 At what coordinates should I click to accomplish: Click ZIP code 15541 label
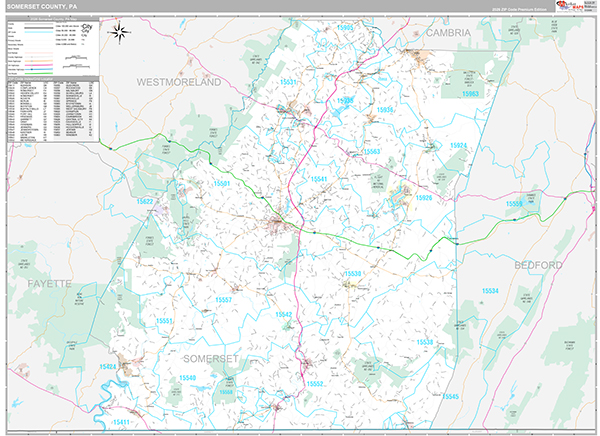(319, 179)
